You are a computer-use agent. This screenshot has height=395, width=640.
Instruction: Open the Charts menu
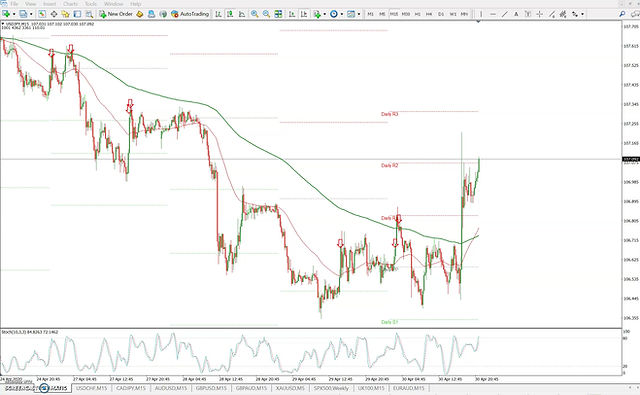coord(70,4)
